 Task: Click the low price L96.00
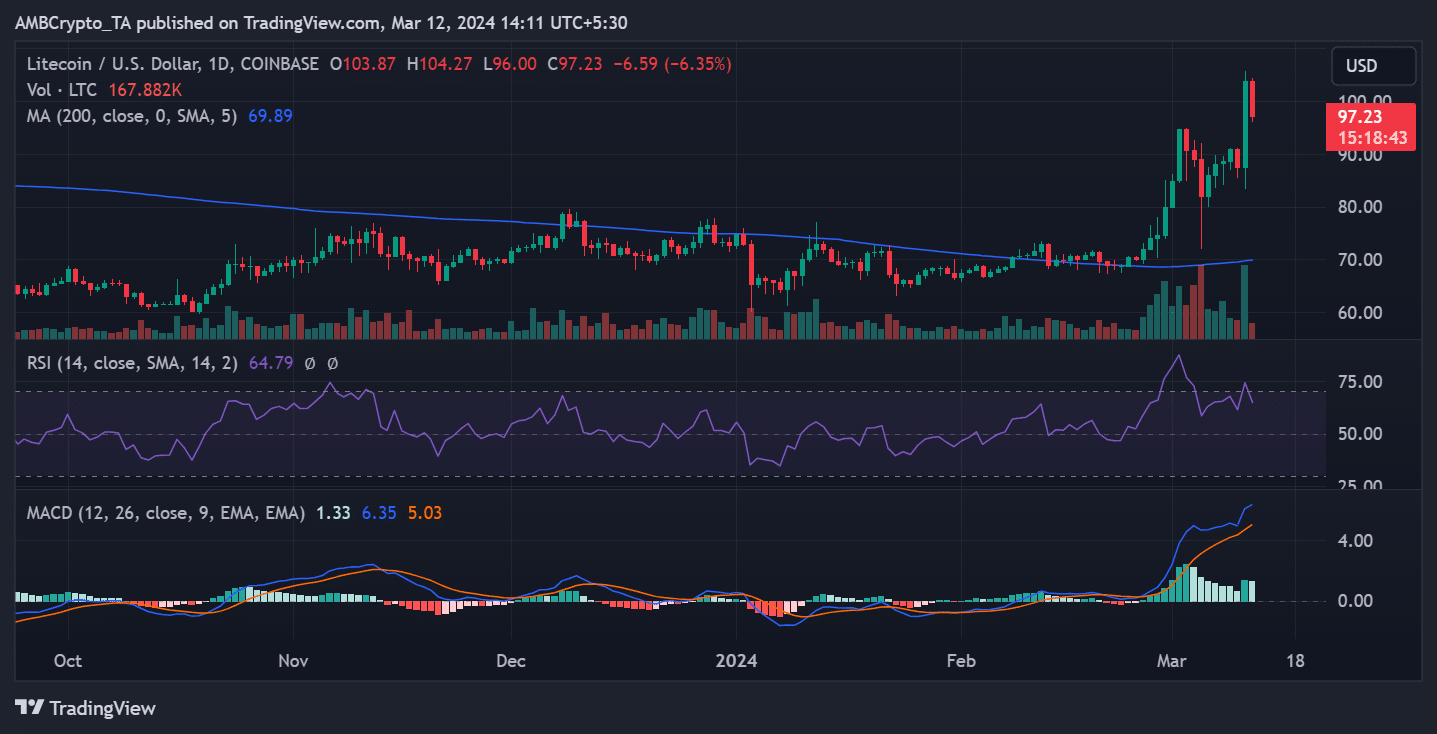point(509,64)
